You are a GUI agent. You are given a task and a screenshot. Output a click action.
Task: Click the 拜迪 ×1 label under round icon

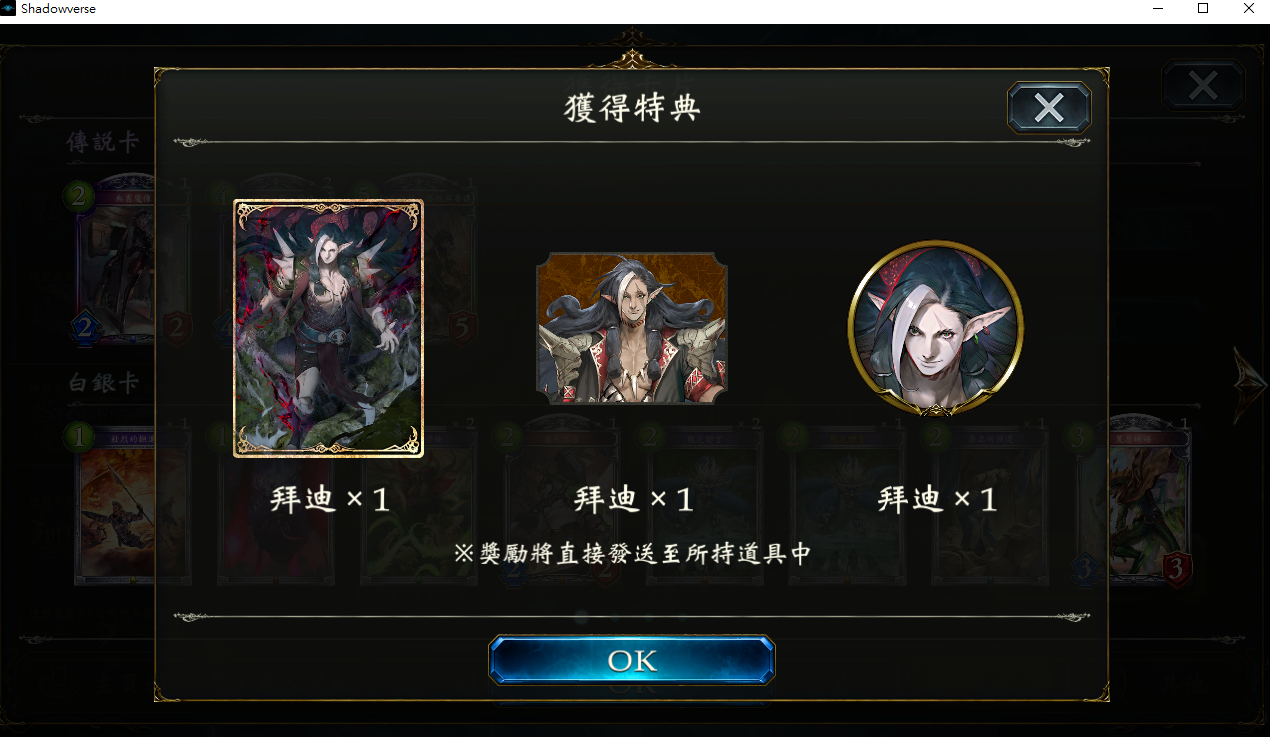point(937,499)
